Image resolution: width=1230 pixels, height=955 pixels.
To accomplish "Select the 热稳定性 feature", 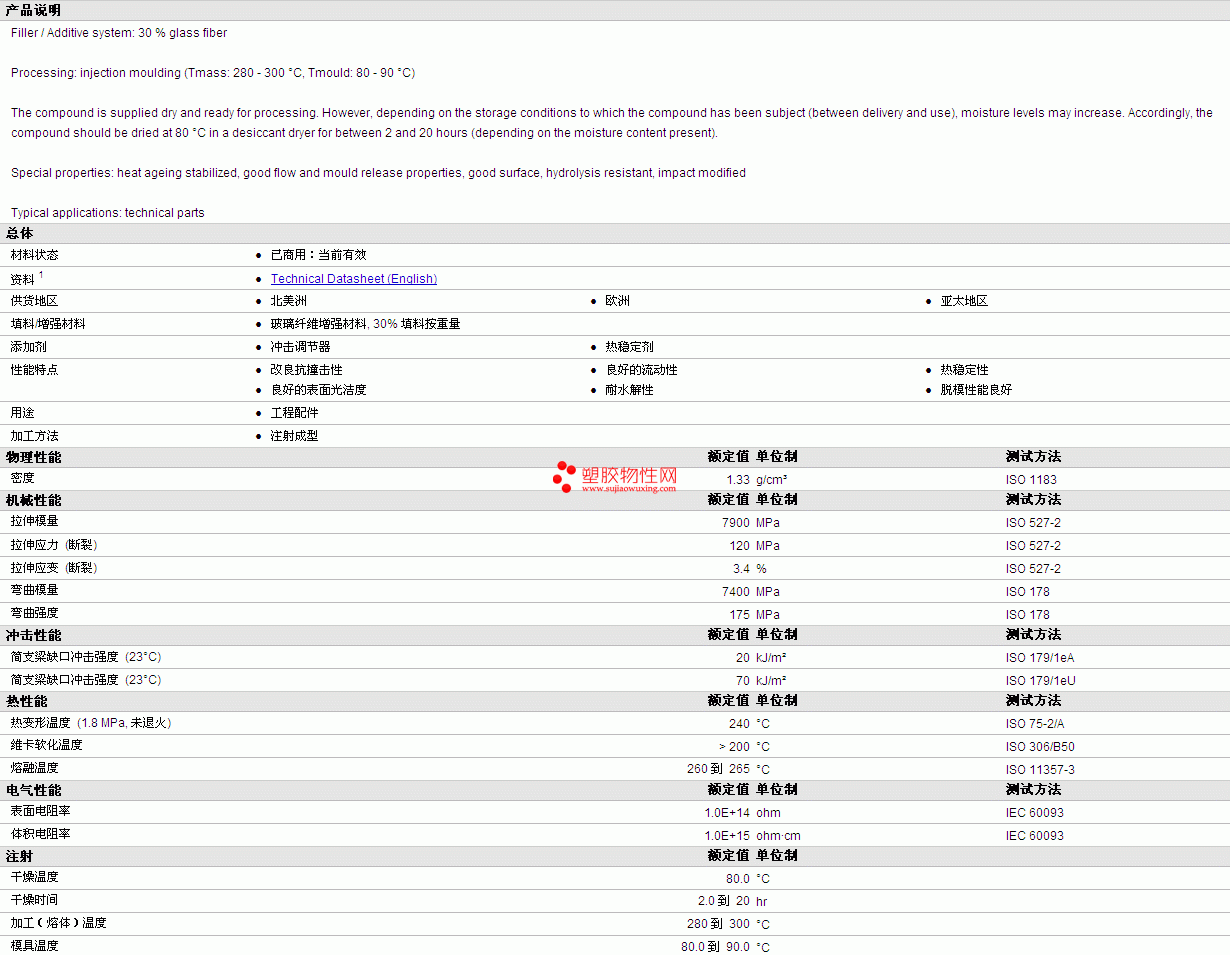I will tap(964, 370).
